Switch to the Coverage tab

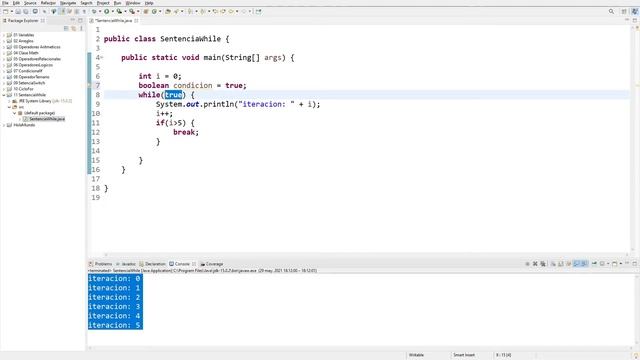tap(211, 264)
